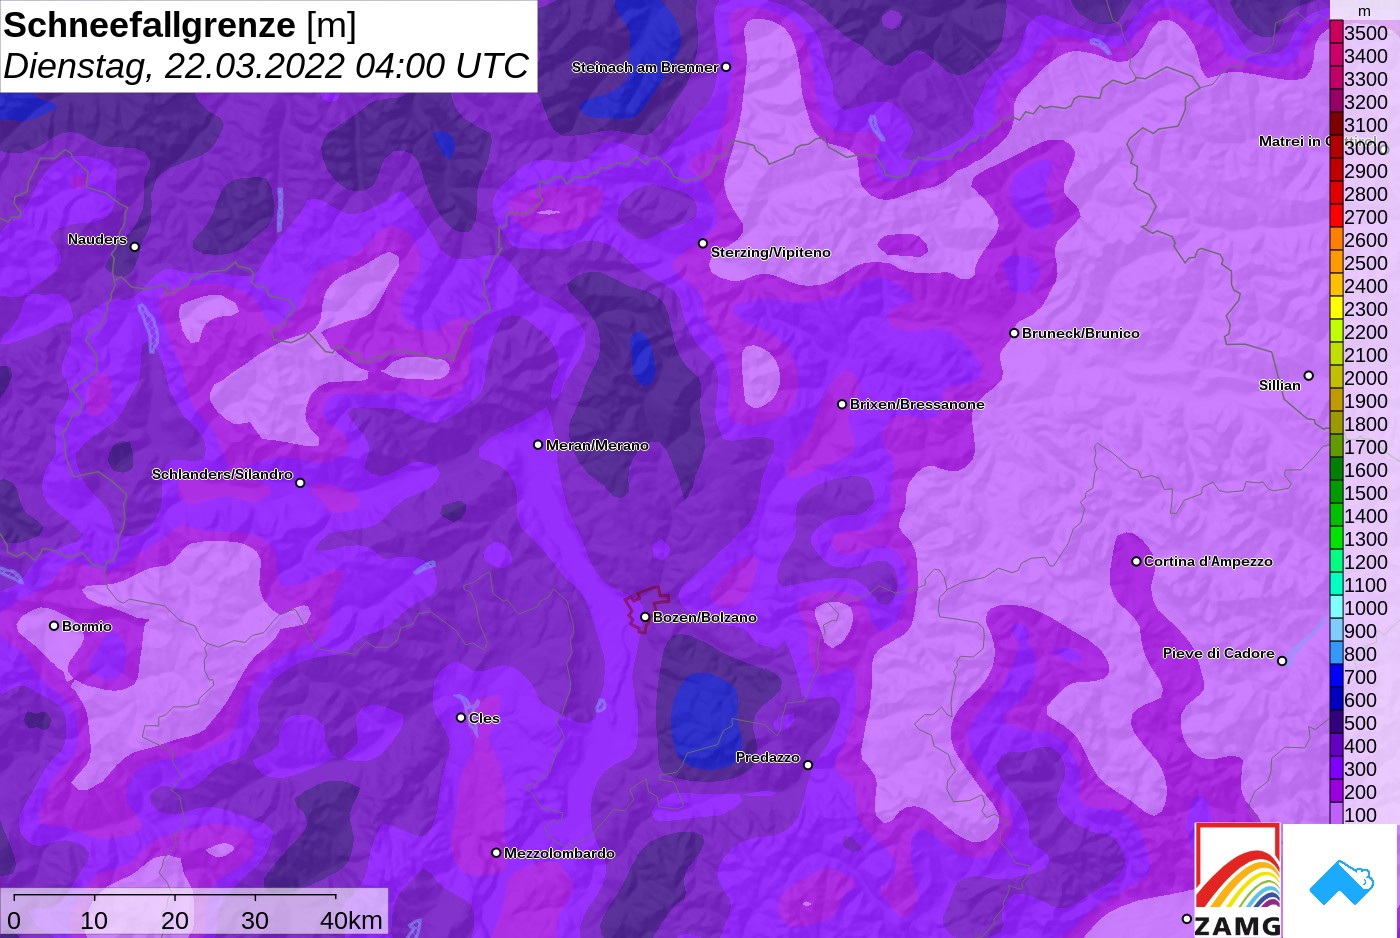Click the 20 mark on scale bar
Screen dimensions: 1400x938
(x=175, y=920)
